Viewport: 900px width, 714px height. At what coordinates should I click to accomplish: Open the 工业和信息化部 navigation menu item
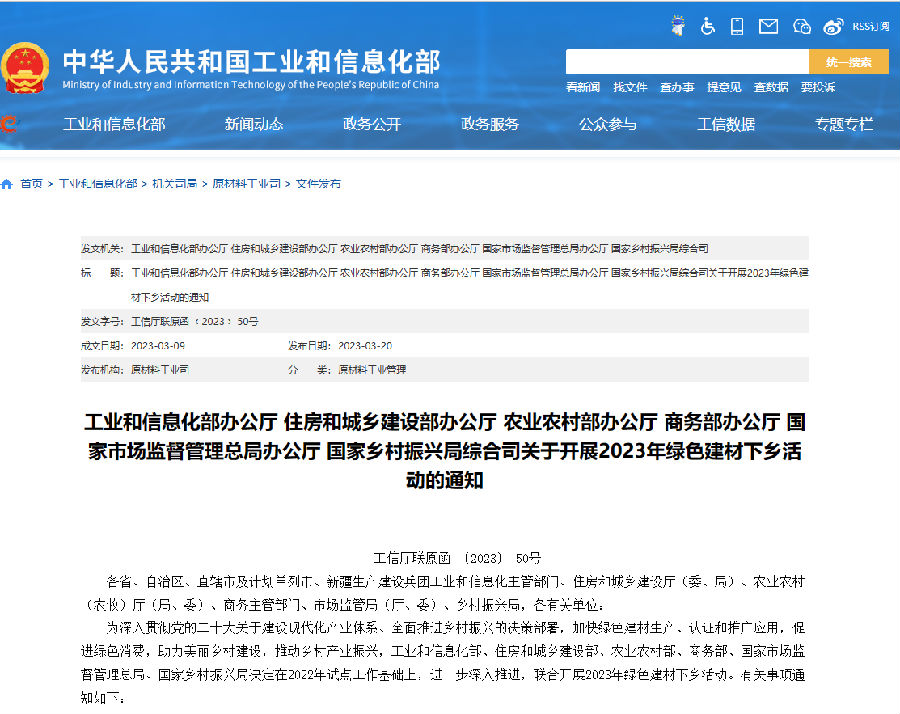(114, 124)
